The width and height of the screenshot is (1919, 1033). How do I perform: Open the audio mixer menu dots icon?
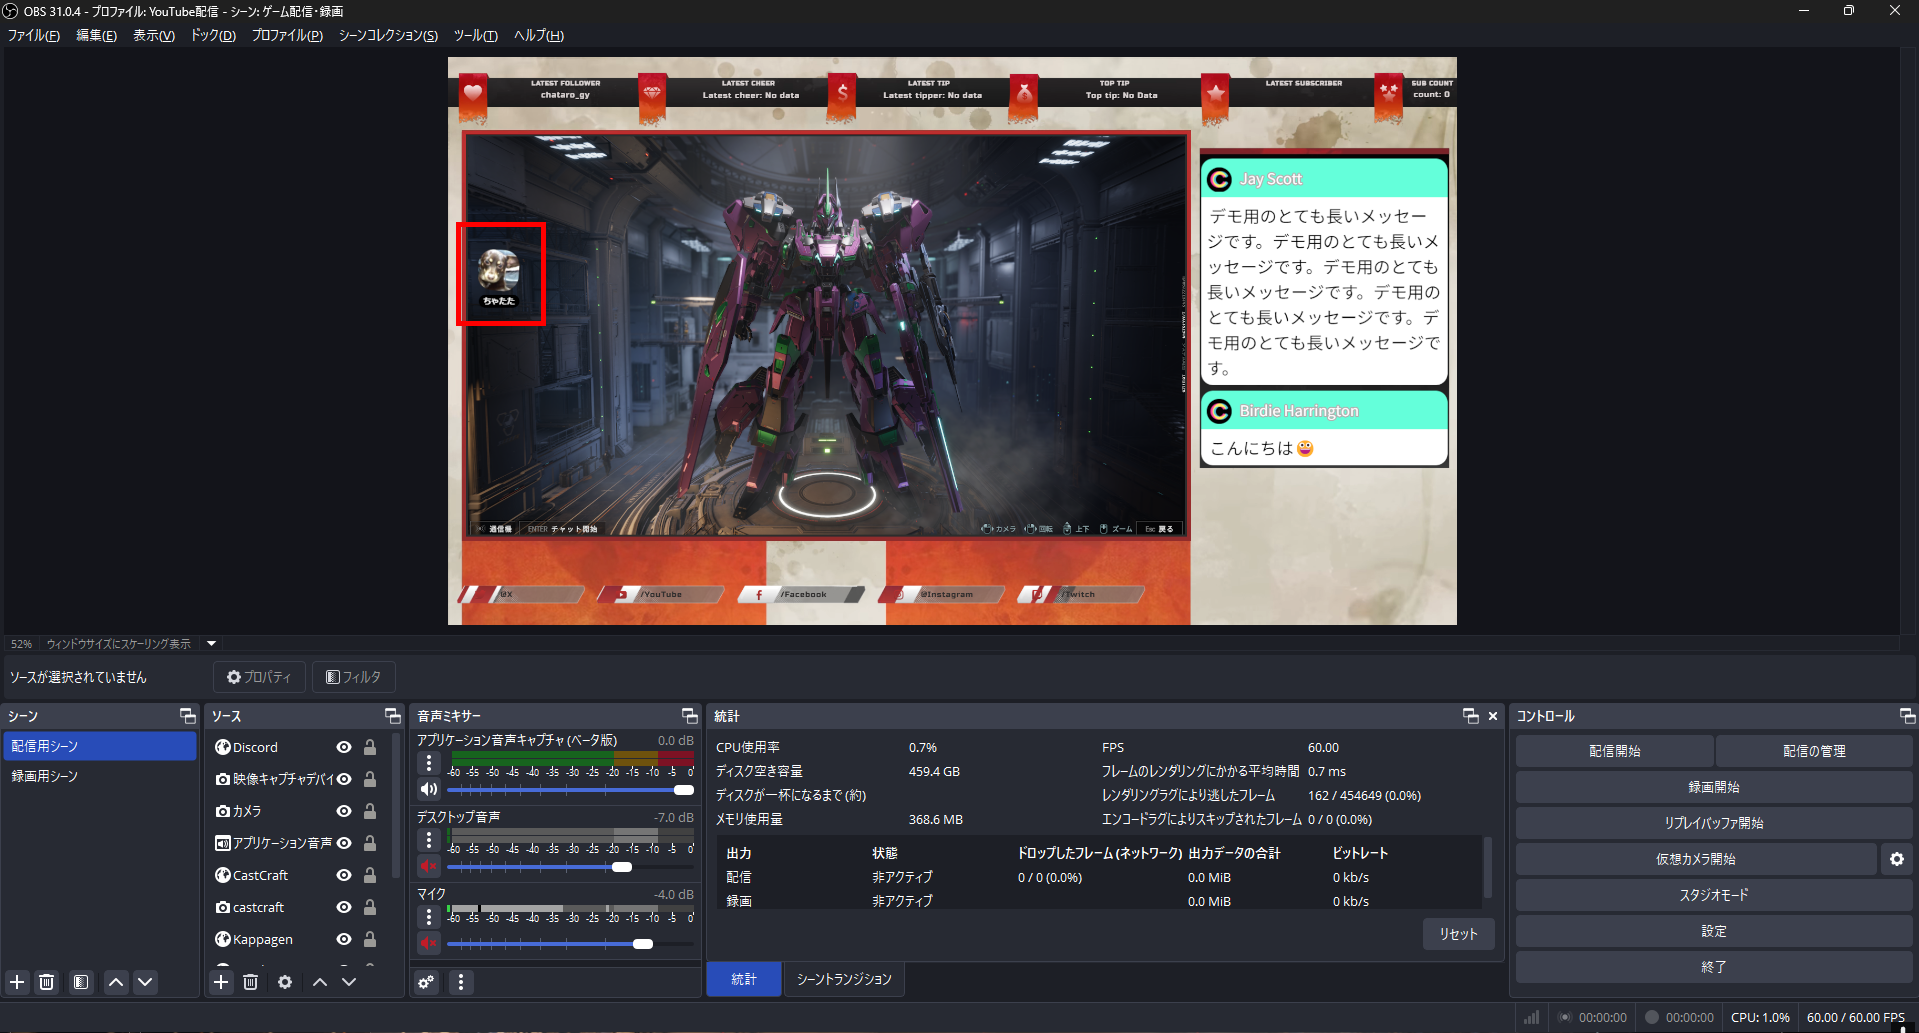pos(461,982)
